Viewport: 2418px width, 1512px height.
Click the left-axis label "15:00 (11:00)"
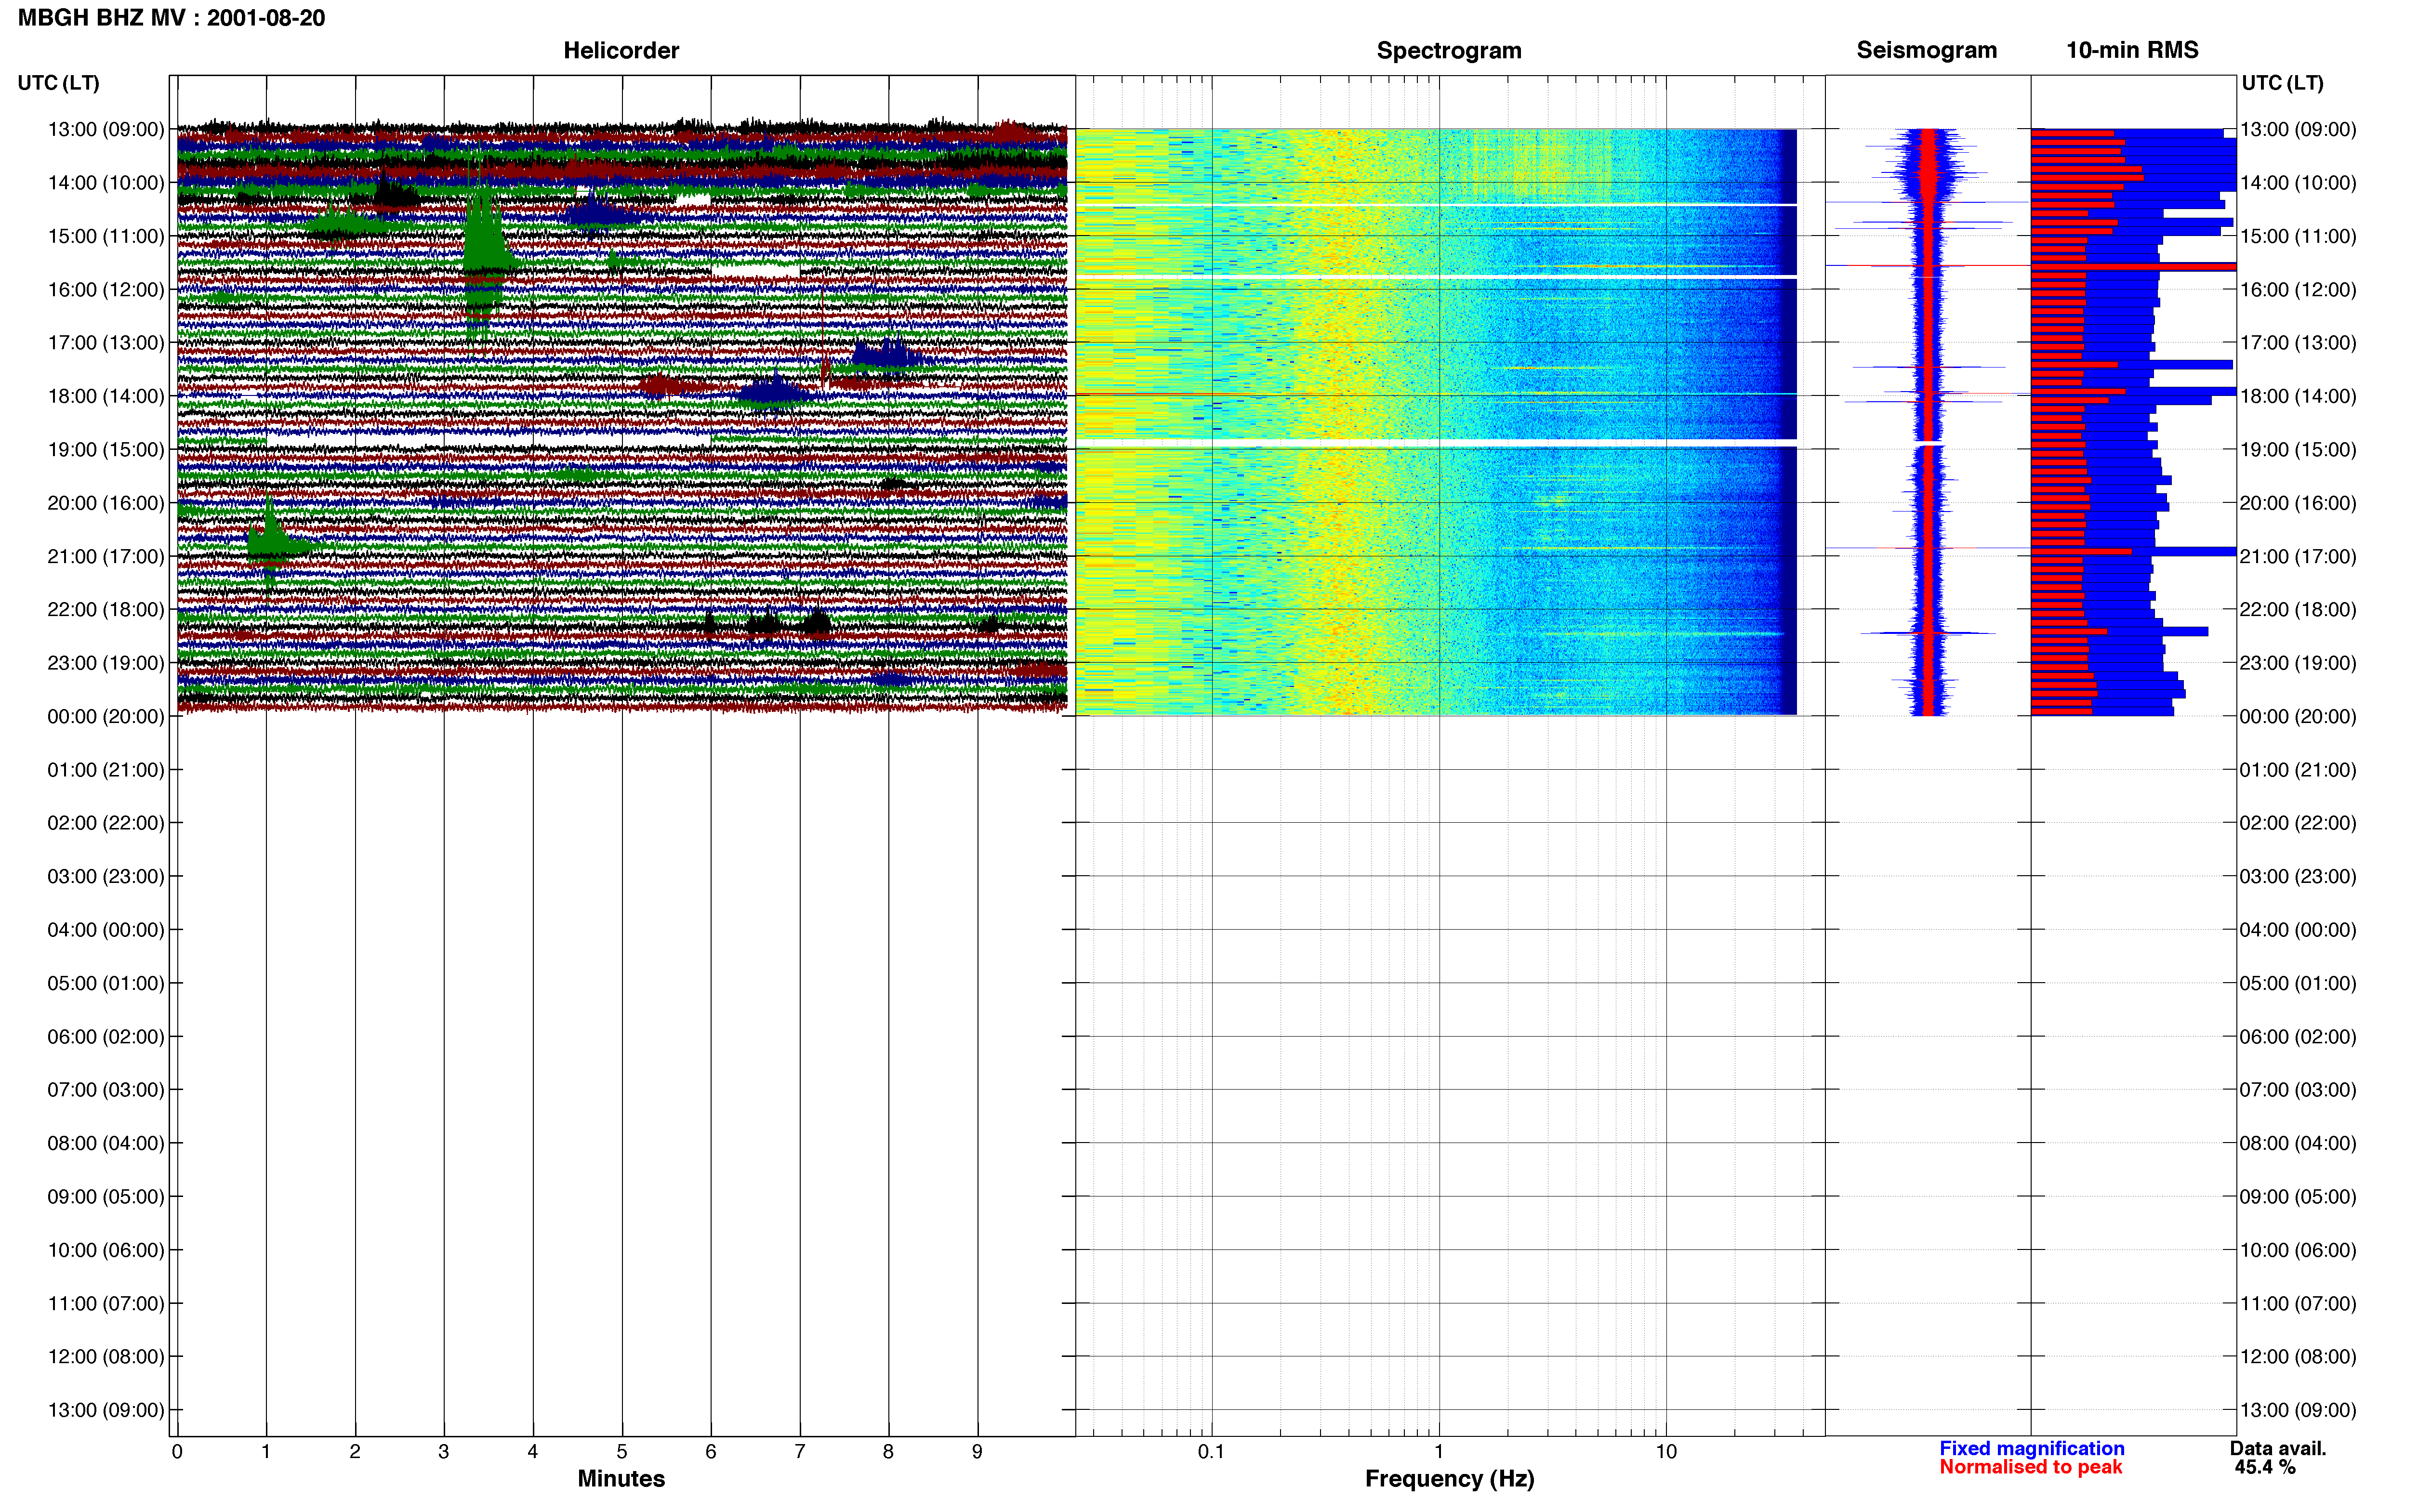(x=106, y=236)
